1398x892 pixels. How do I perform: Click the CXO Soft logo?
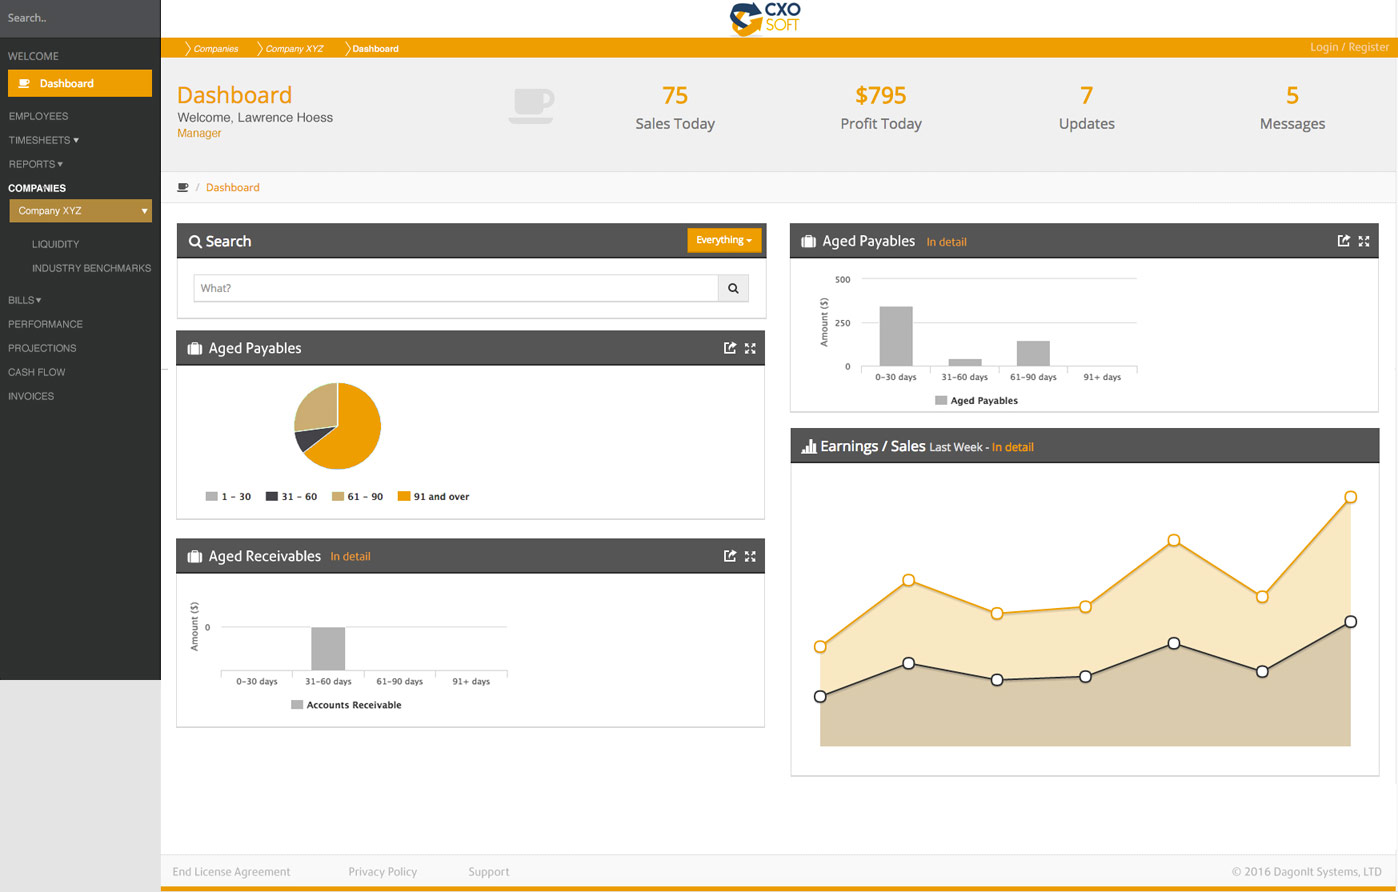pyautogui.click(x=765, y=18)
